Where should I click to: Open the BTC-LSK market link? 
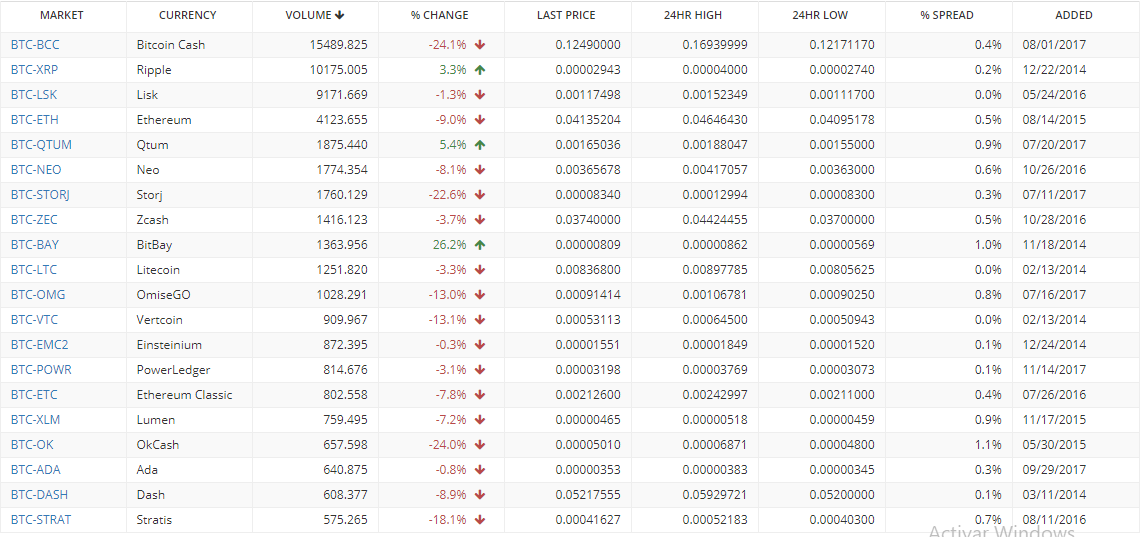(33, 95)
